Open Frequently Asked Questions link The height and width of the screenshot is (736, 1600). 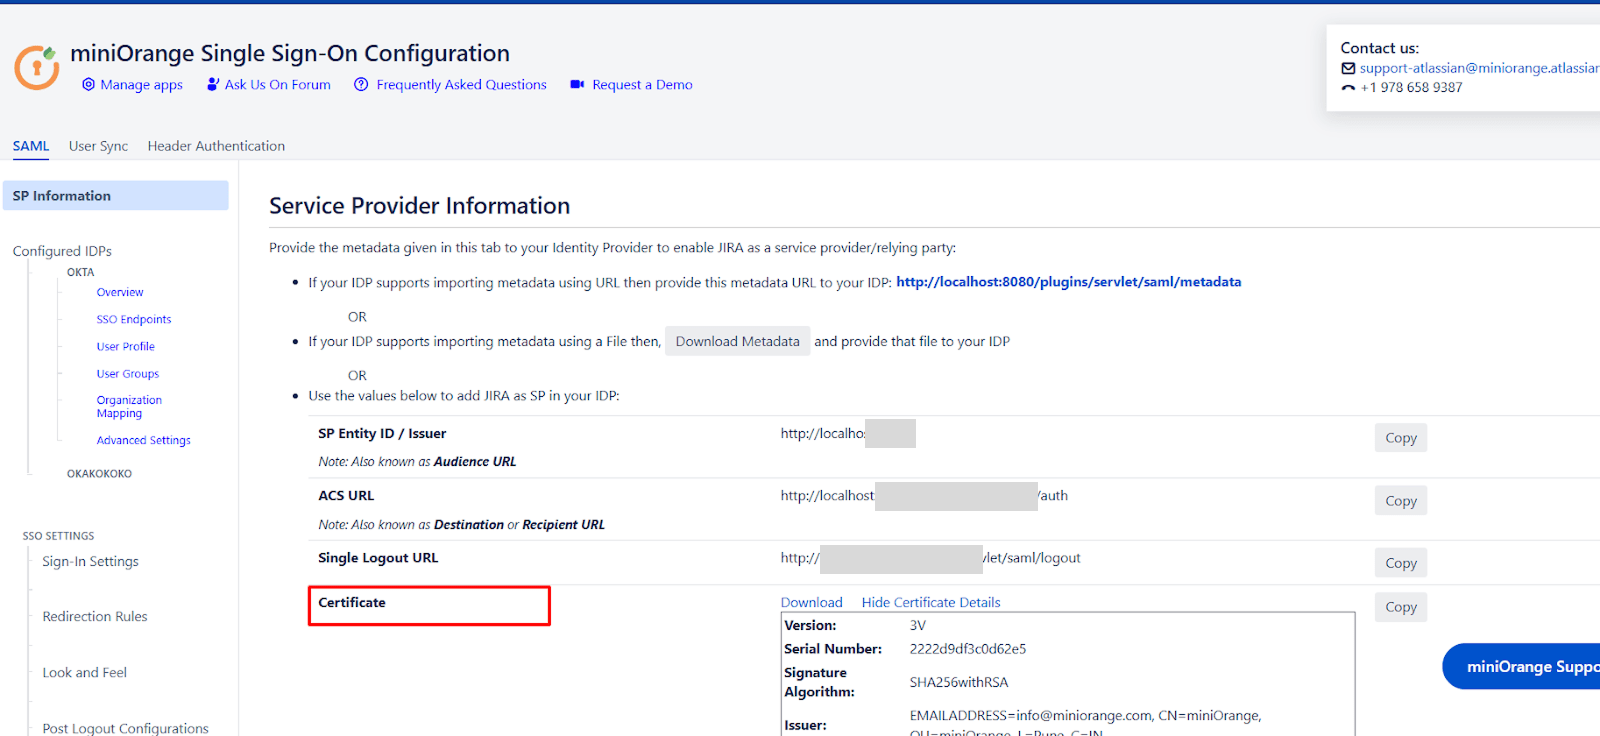click(x=461, y=85)
